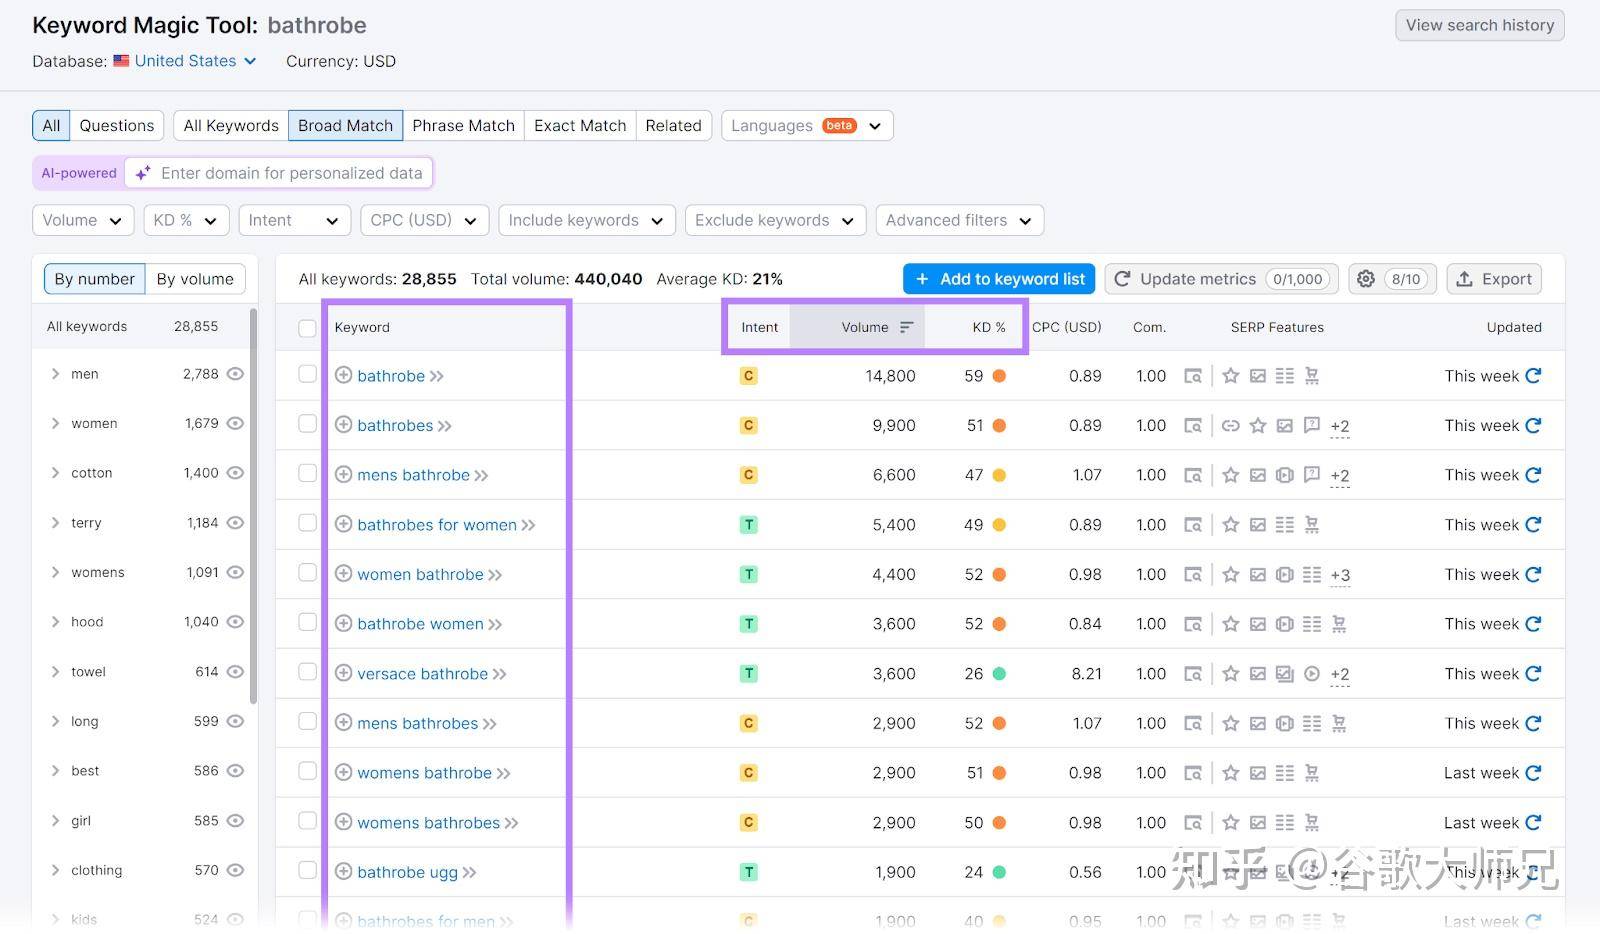
Task: Switch groups to By volume
Action: coord(195,279)
